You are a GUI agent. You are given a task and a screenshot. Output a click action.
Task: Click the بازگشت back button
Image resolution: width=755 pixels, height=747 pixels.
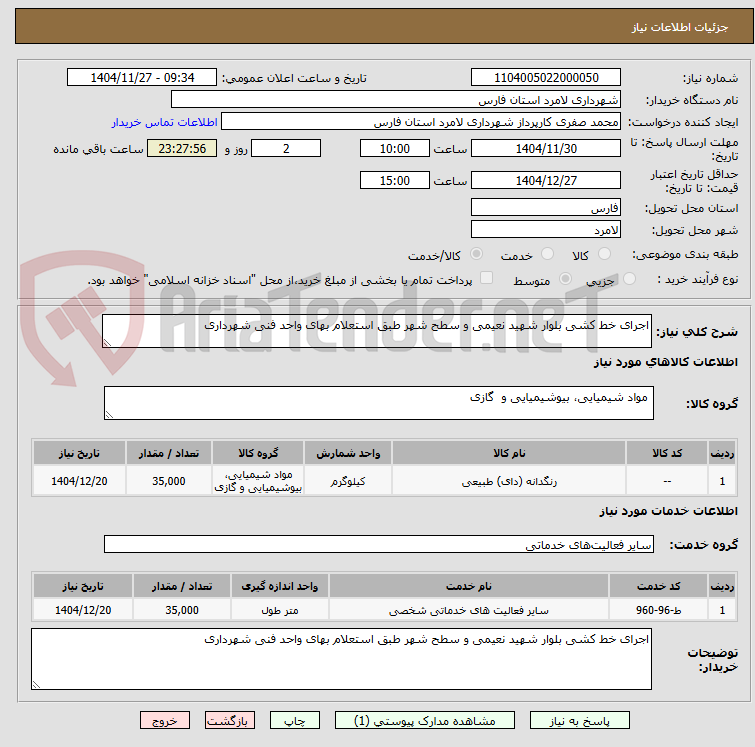click(229, 721)
